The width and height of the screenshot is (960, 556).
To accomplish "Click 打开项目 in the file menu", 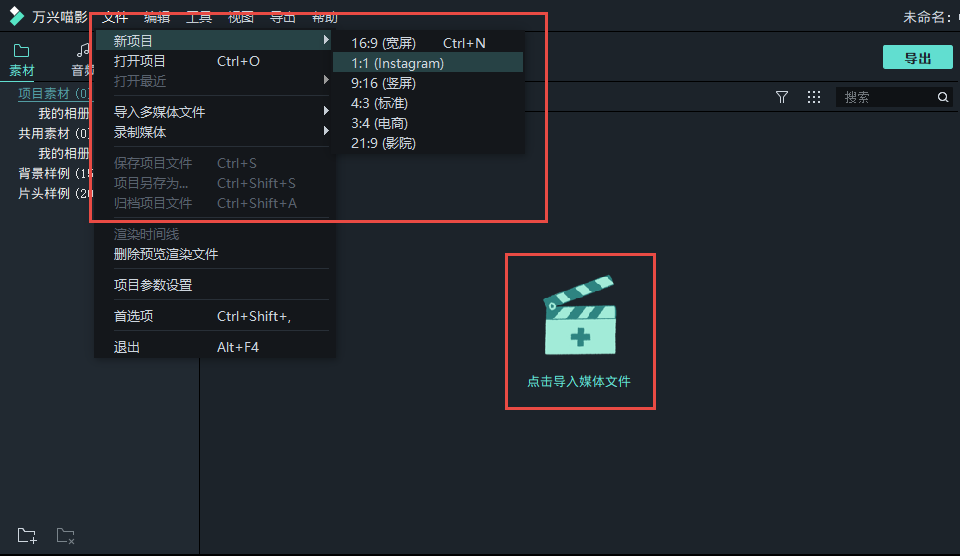I will (x=140, y=61).
